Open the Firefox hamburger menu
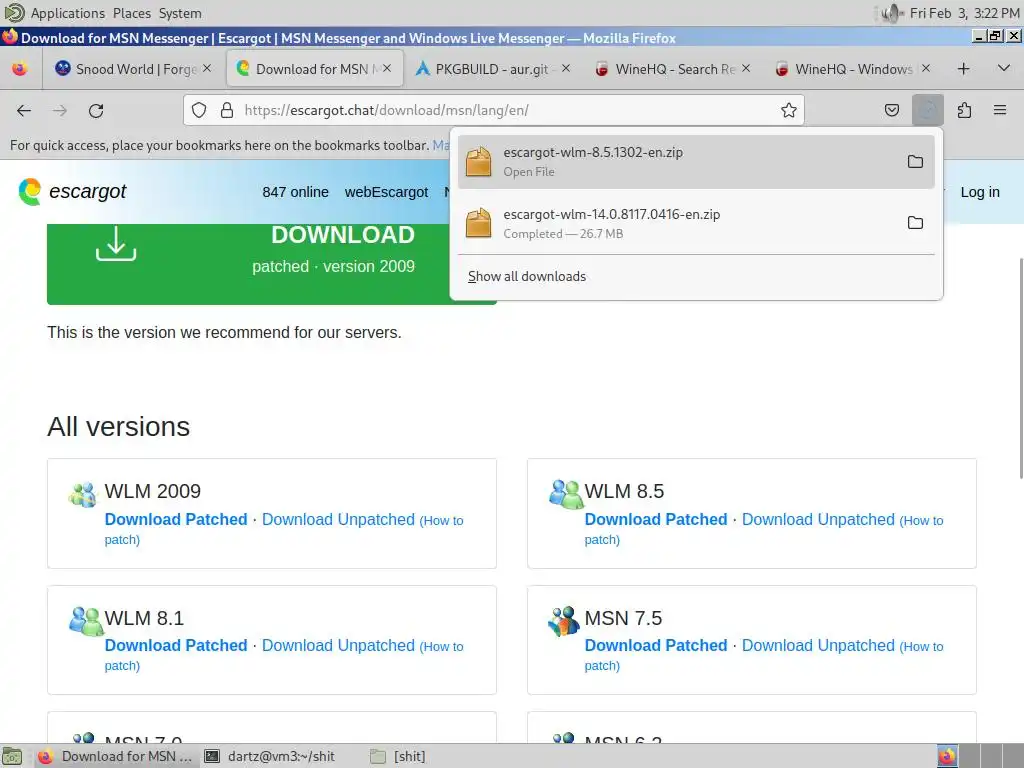 pos(1000,110)
